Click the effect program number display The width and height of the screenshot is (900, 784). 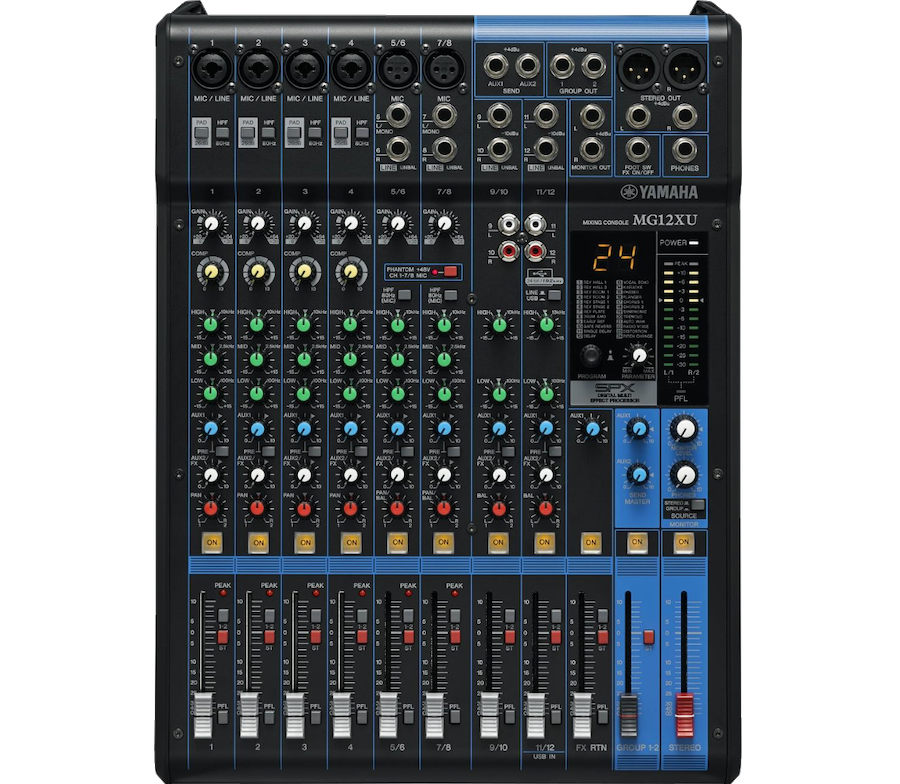click(613, 257)
